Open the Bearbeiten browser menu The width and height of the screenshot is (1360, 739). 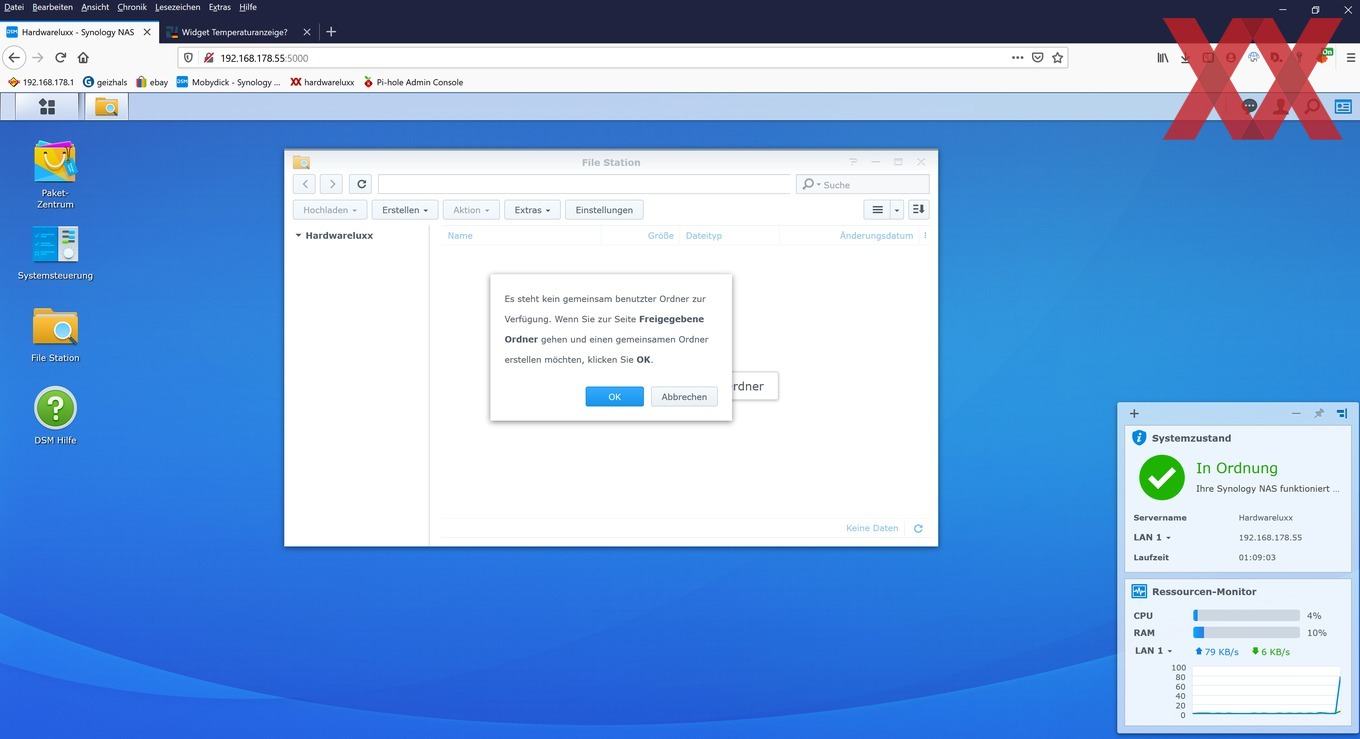(52, 7)
